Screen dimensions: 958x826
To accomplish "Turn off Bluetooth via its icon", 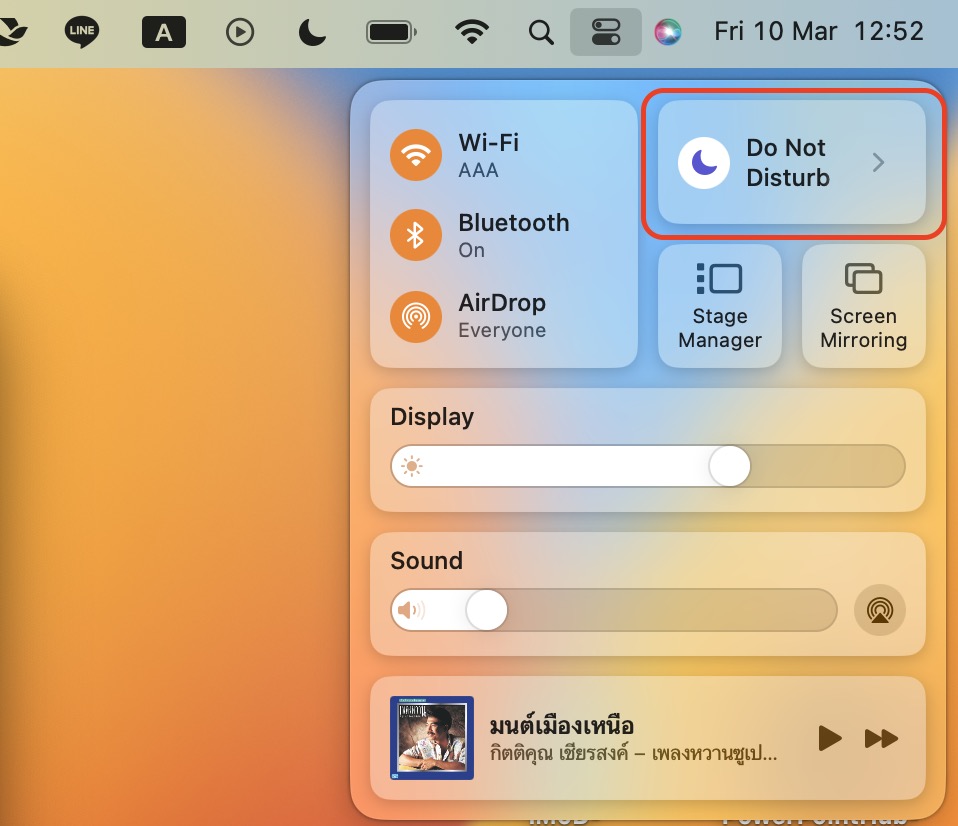I will coord(416,235).
